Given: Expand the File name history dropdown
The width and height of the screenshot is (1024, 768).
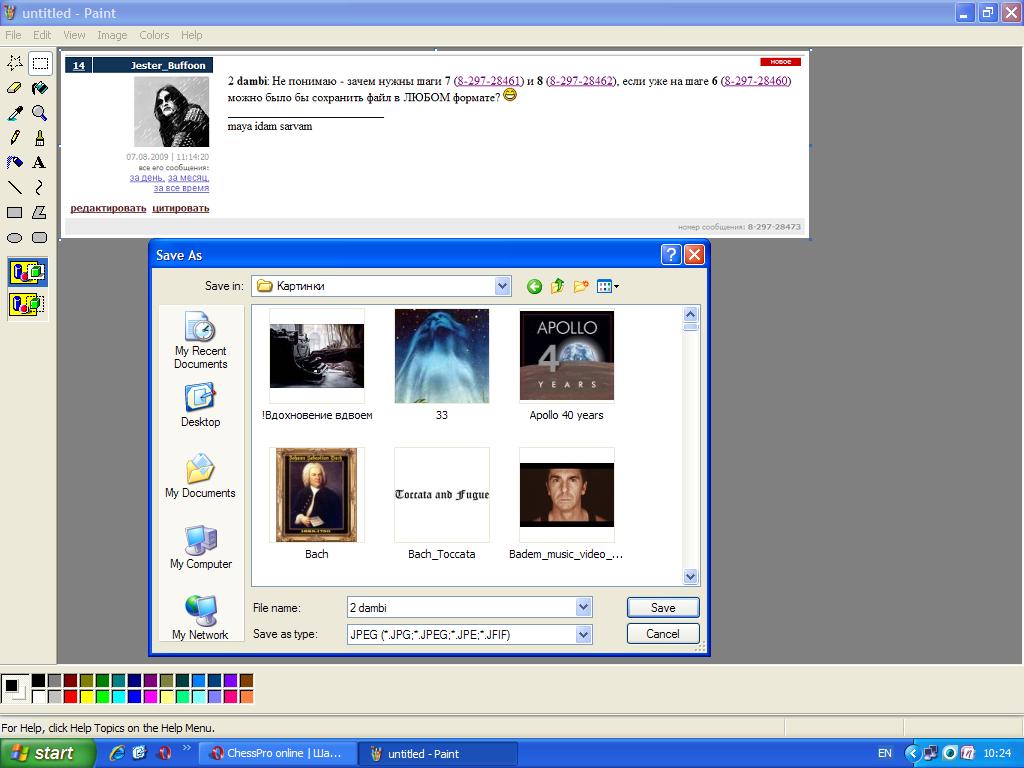Looking at the screenshot, I should (x=583, y=607).
